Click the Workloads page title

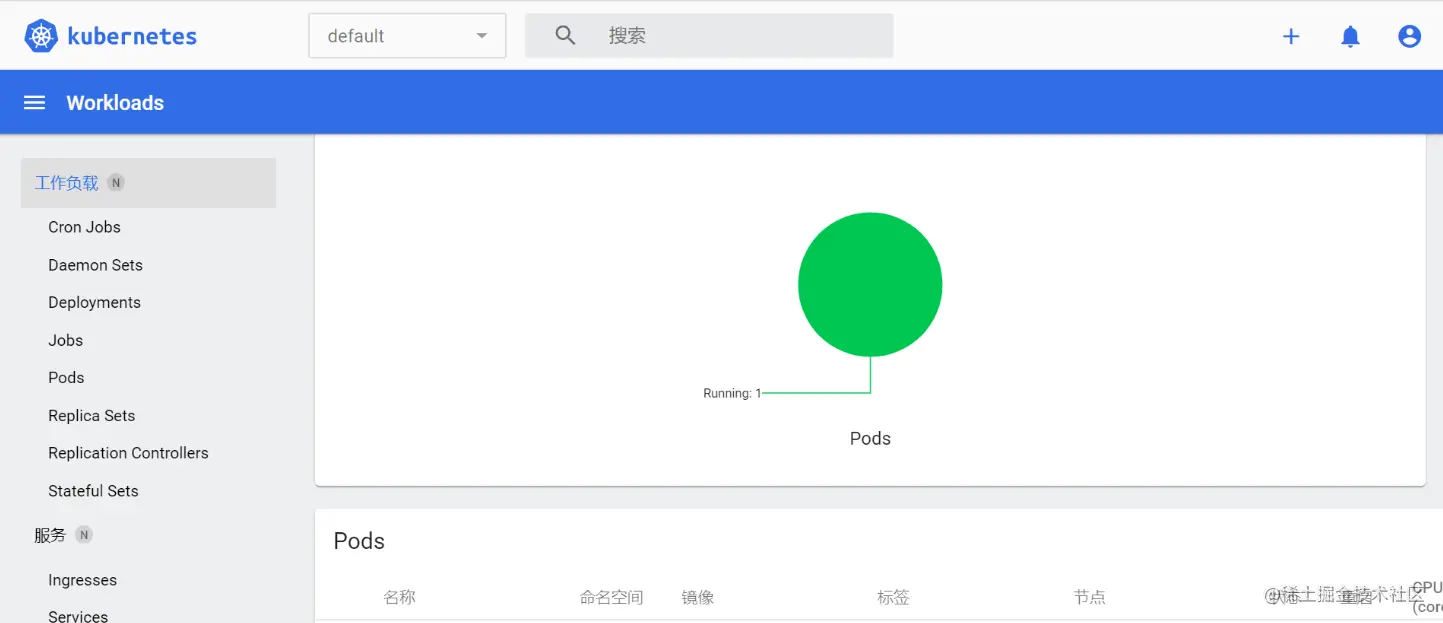point(115,103)
